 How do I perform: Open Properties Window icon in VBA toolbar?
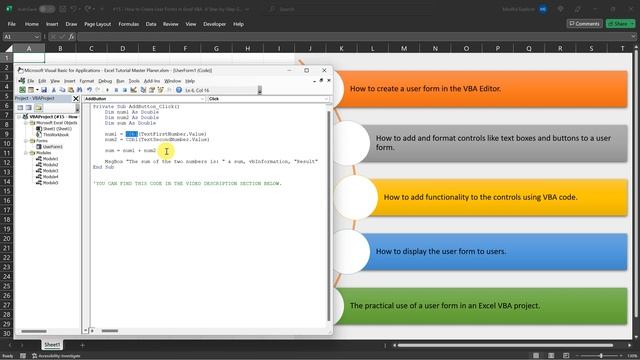coord(152,90)
